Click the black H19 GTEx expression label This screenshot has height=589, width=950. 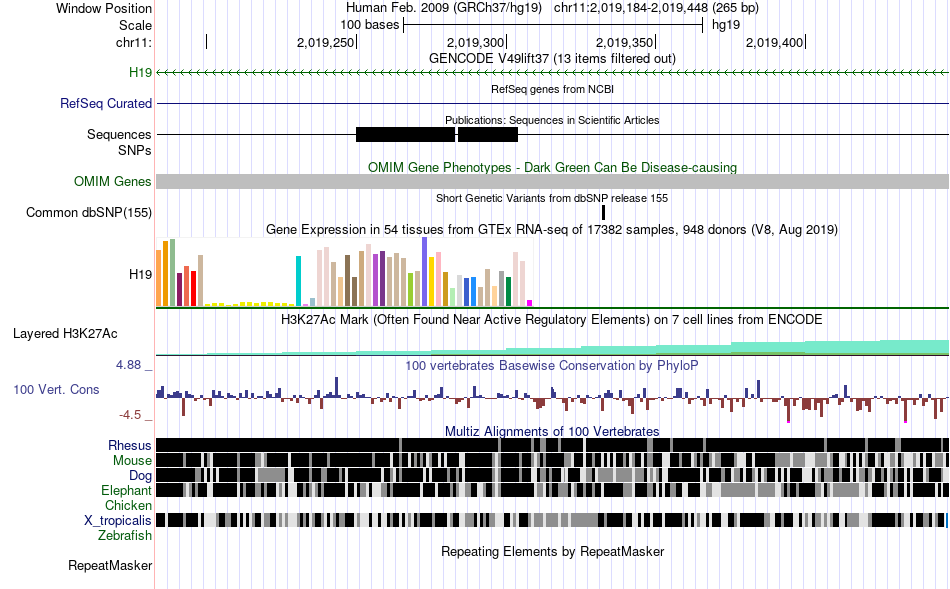(x=140, y=275)
